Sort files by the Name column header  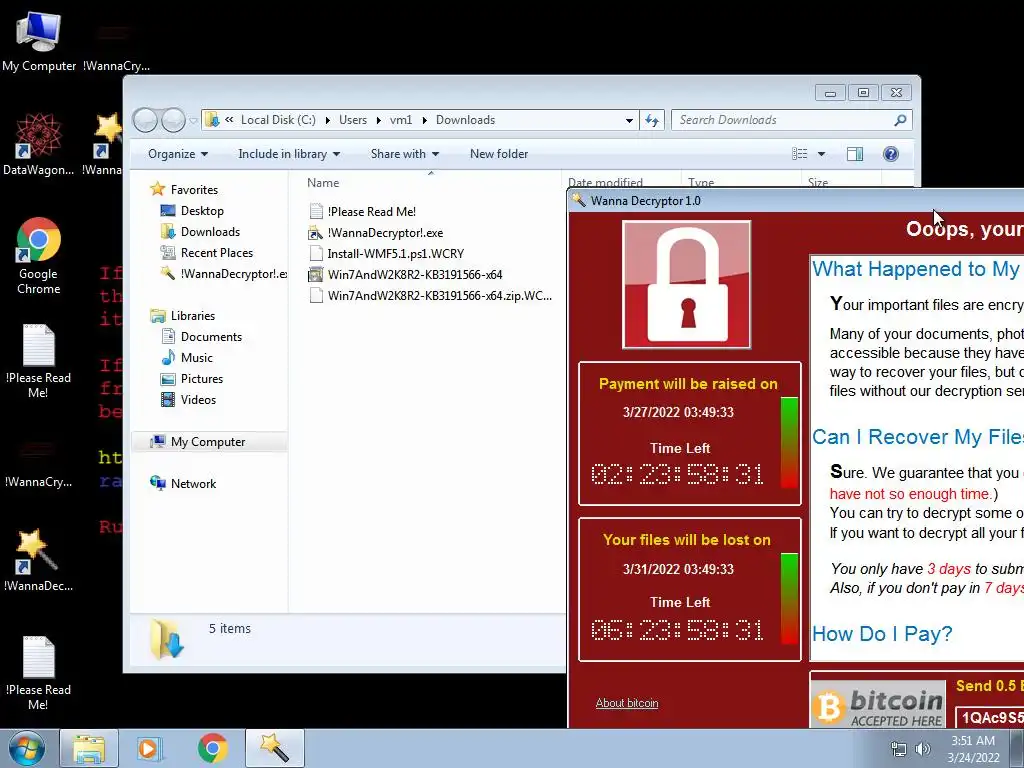click(x=430, y=183)
